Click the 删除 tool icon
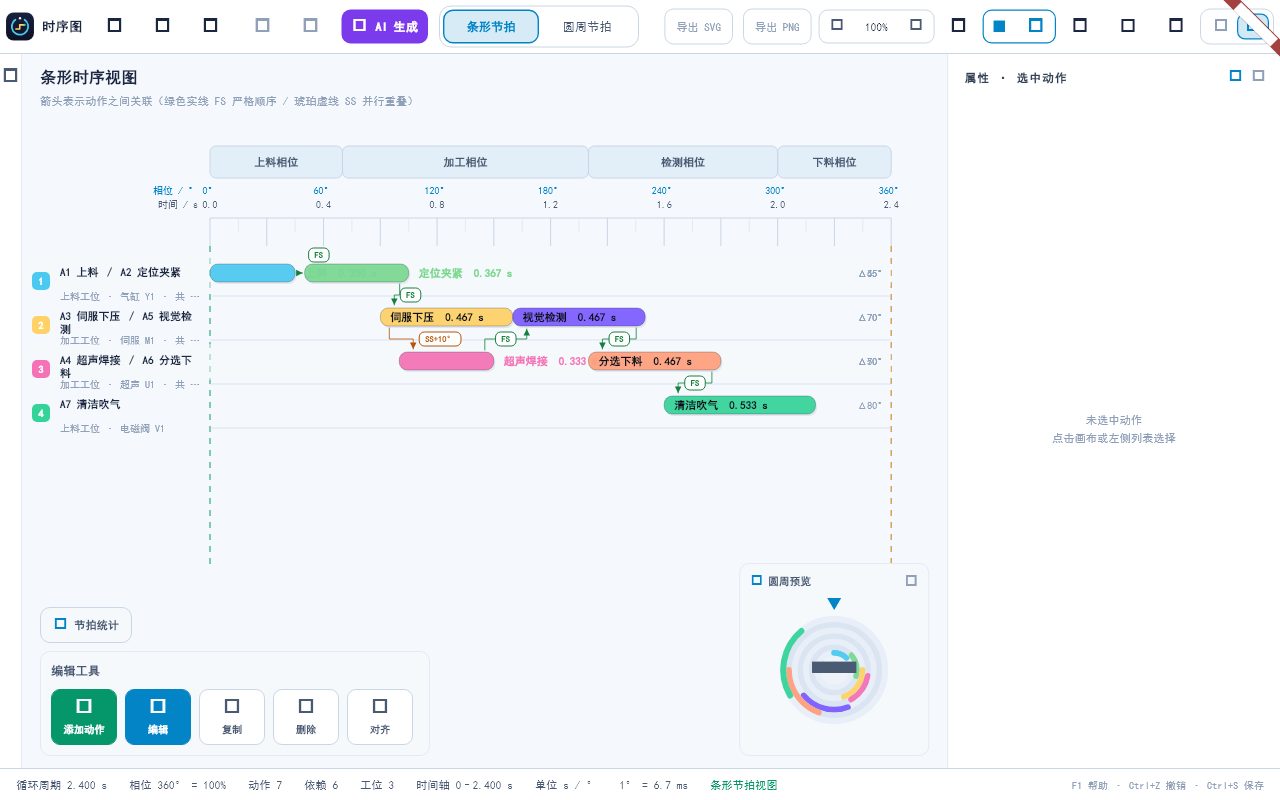Screen dimensions: 1280x800 point(306,706)
